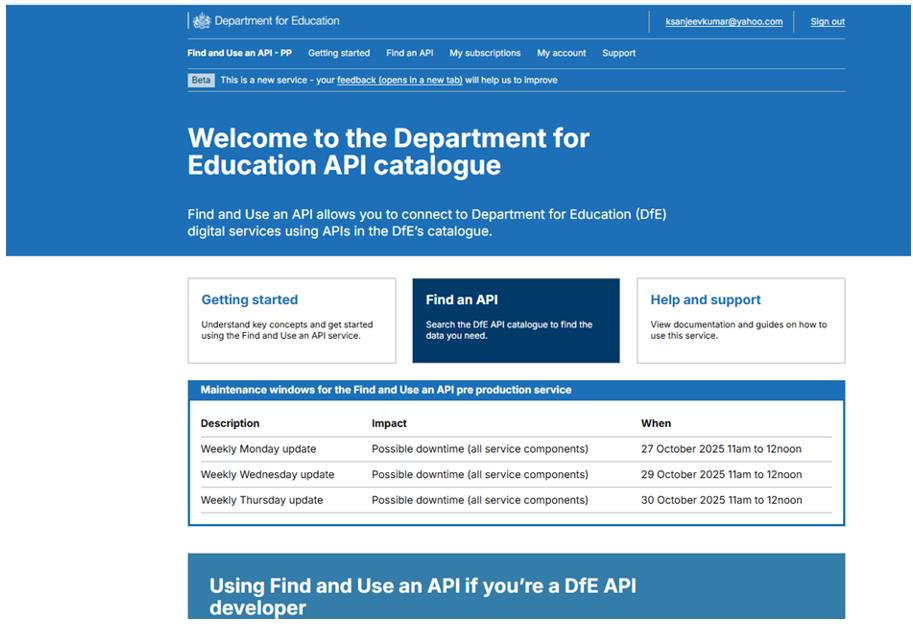Select the Weekly Monday update cell

click(259, 449)
